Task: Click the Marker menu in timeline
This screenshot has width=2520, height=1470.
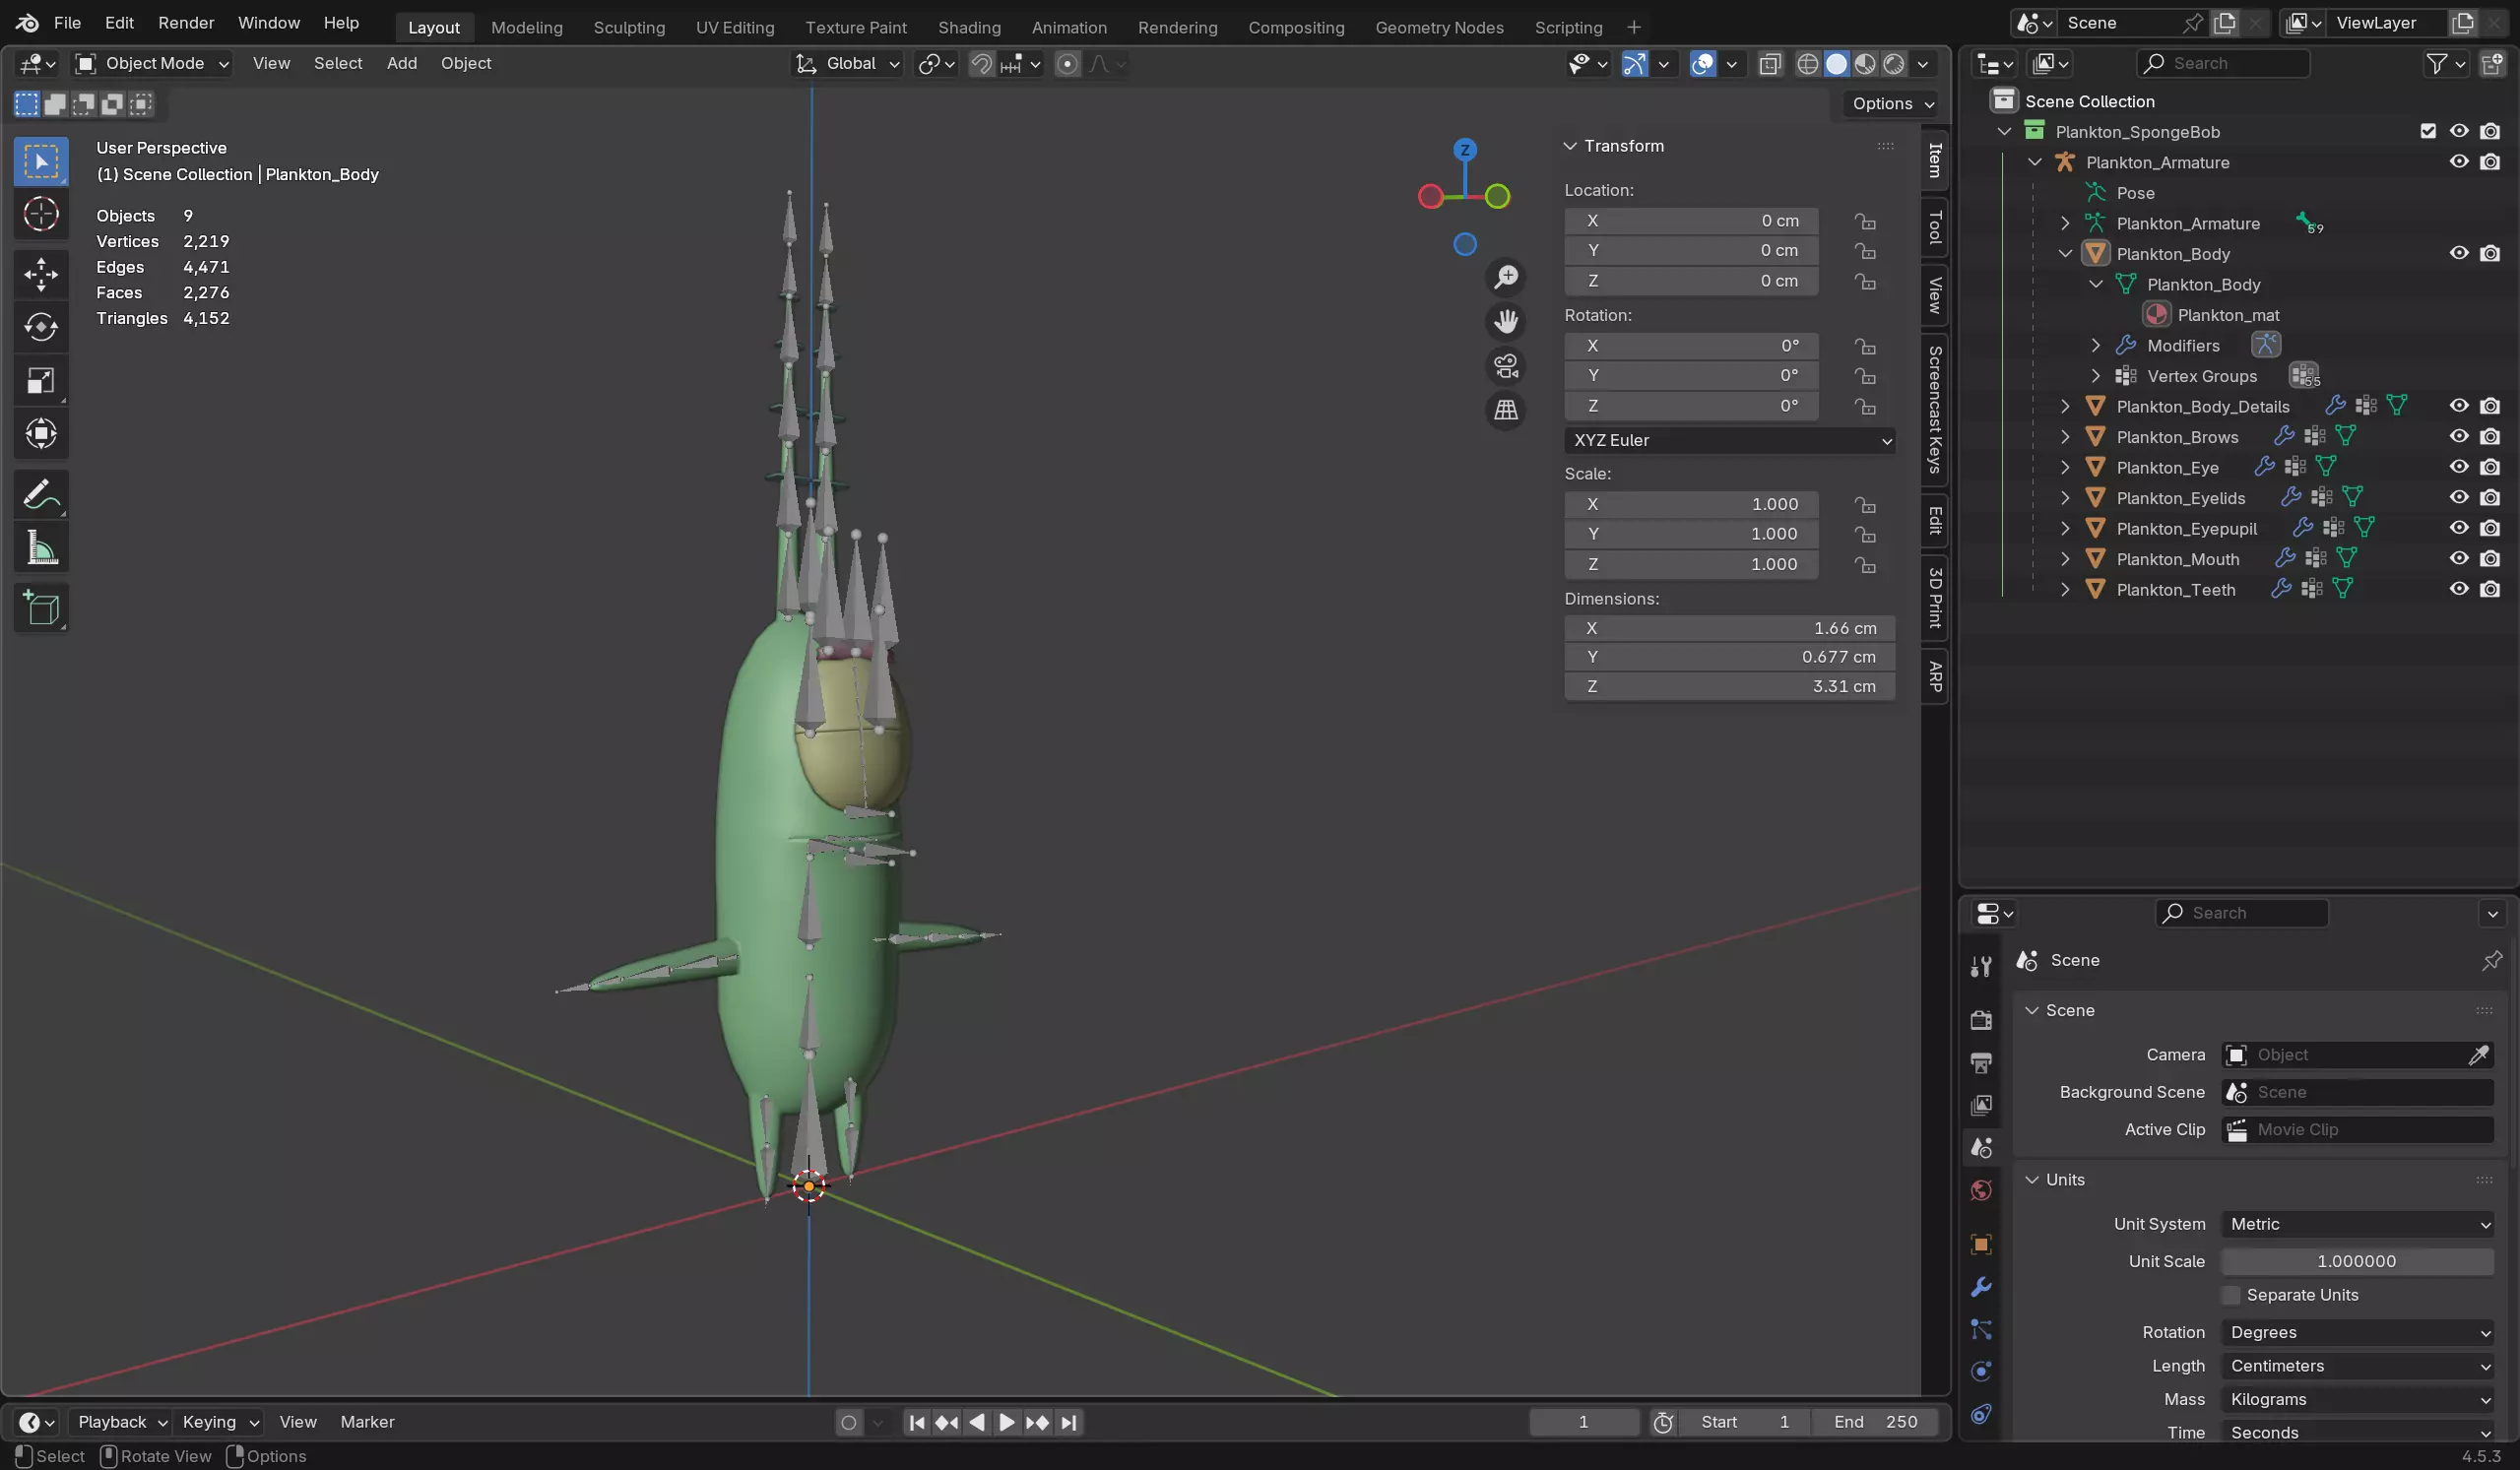Action: (x=367, y=1422)
